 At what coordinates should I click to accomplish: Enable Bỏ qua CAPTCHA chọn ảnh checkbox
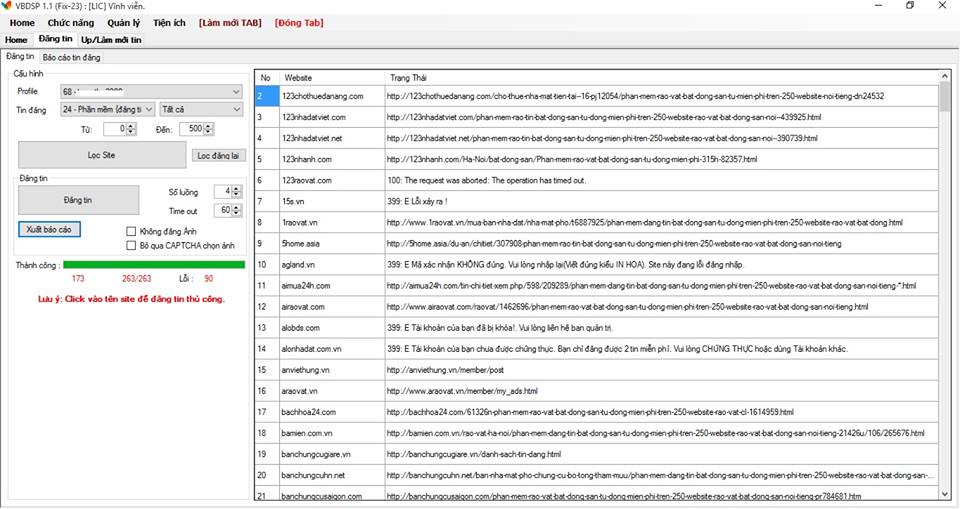point(131,246)
